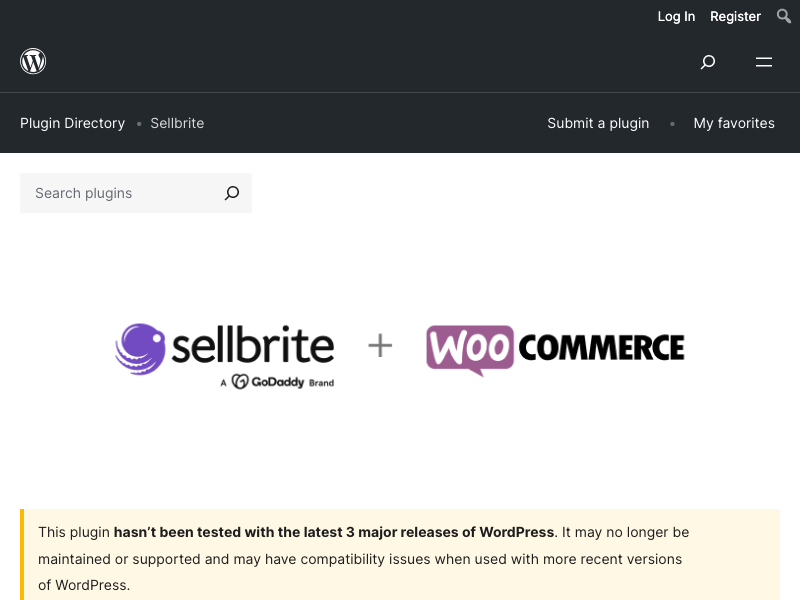This screenshot has height=600, width=800.
Task: Click the untested-plugin warning notice text
Action: pos(364,559)
